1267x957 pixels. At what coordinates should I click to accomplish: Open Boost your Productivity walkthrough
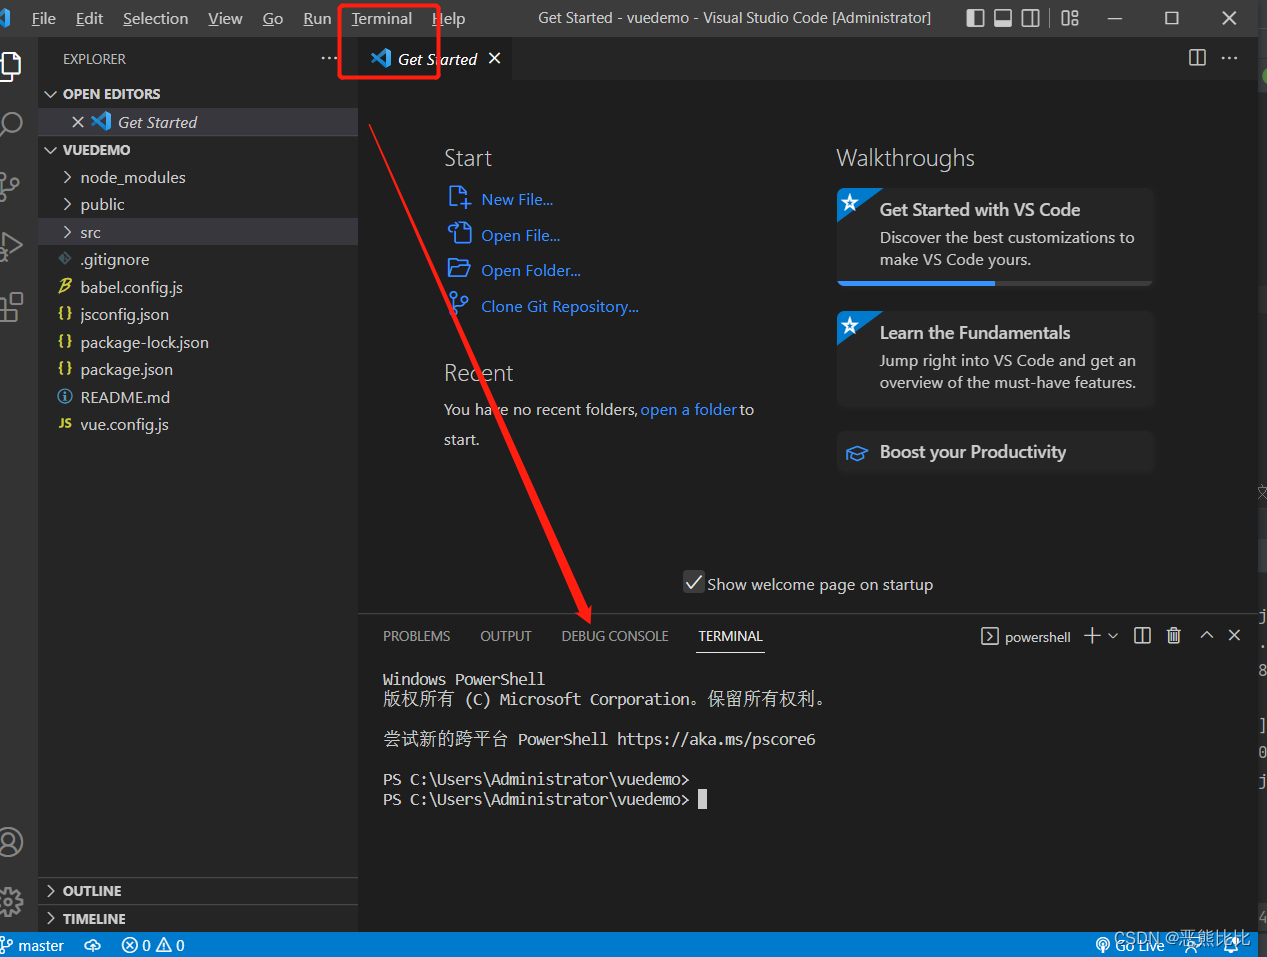[x=995, y=452]
